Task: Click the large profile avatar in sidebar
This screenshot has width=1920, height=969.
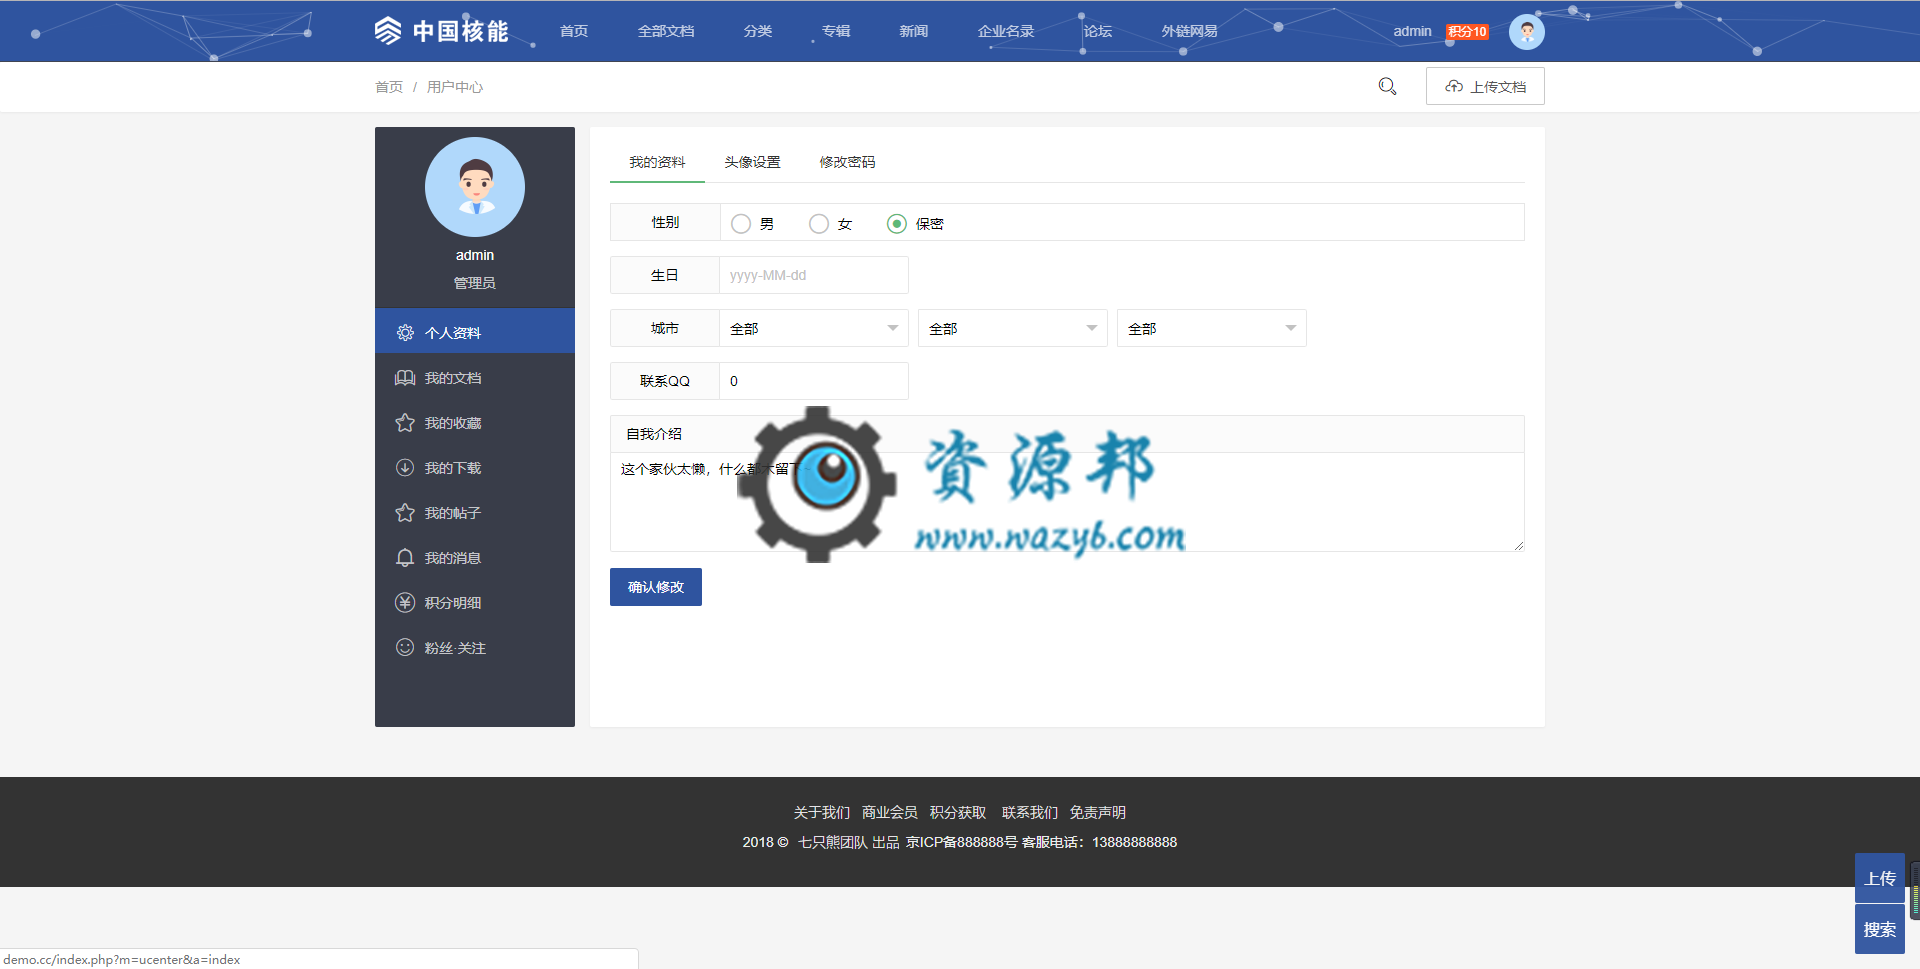Action: (x=475, y=187)
